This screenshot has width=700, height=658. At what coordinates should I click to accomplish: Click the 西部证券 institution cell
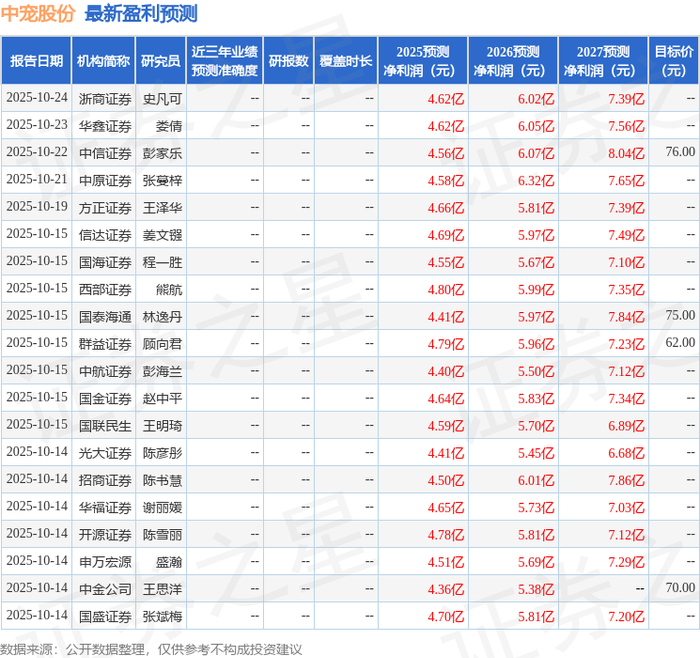click(105, 289)
